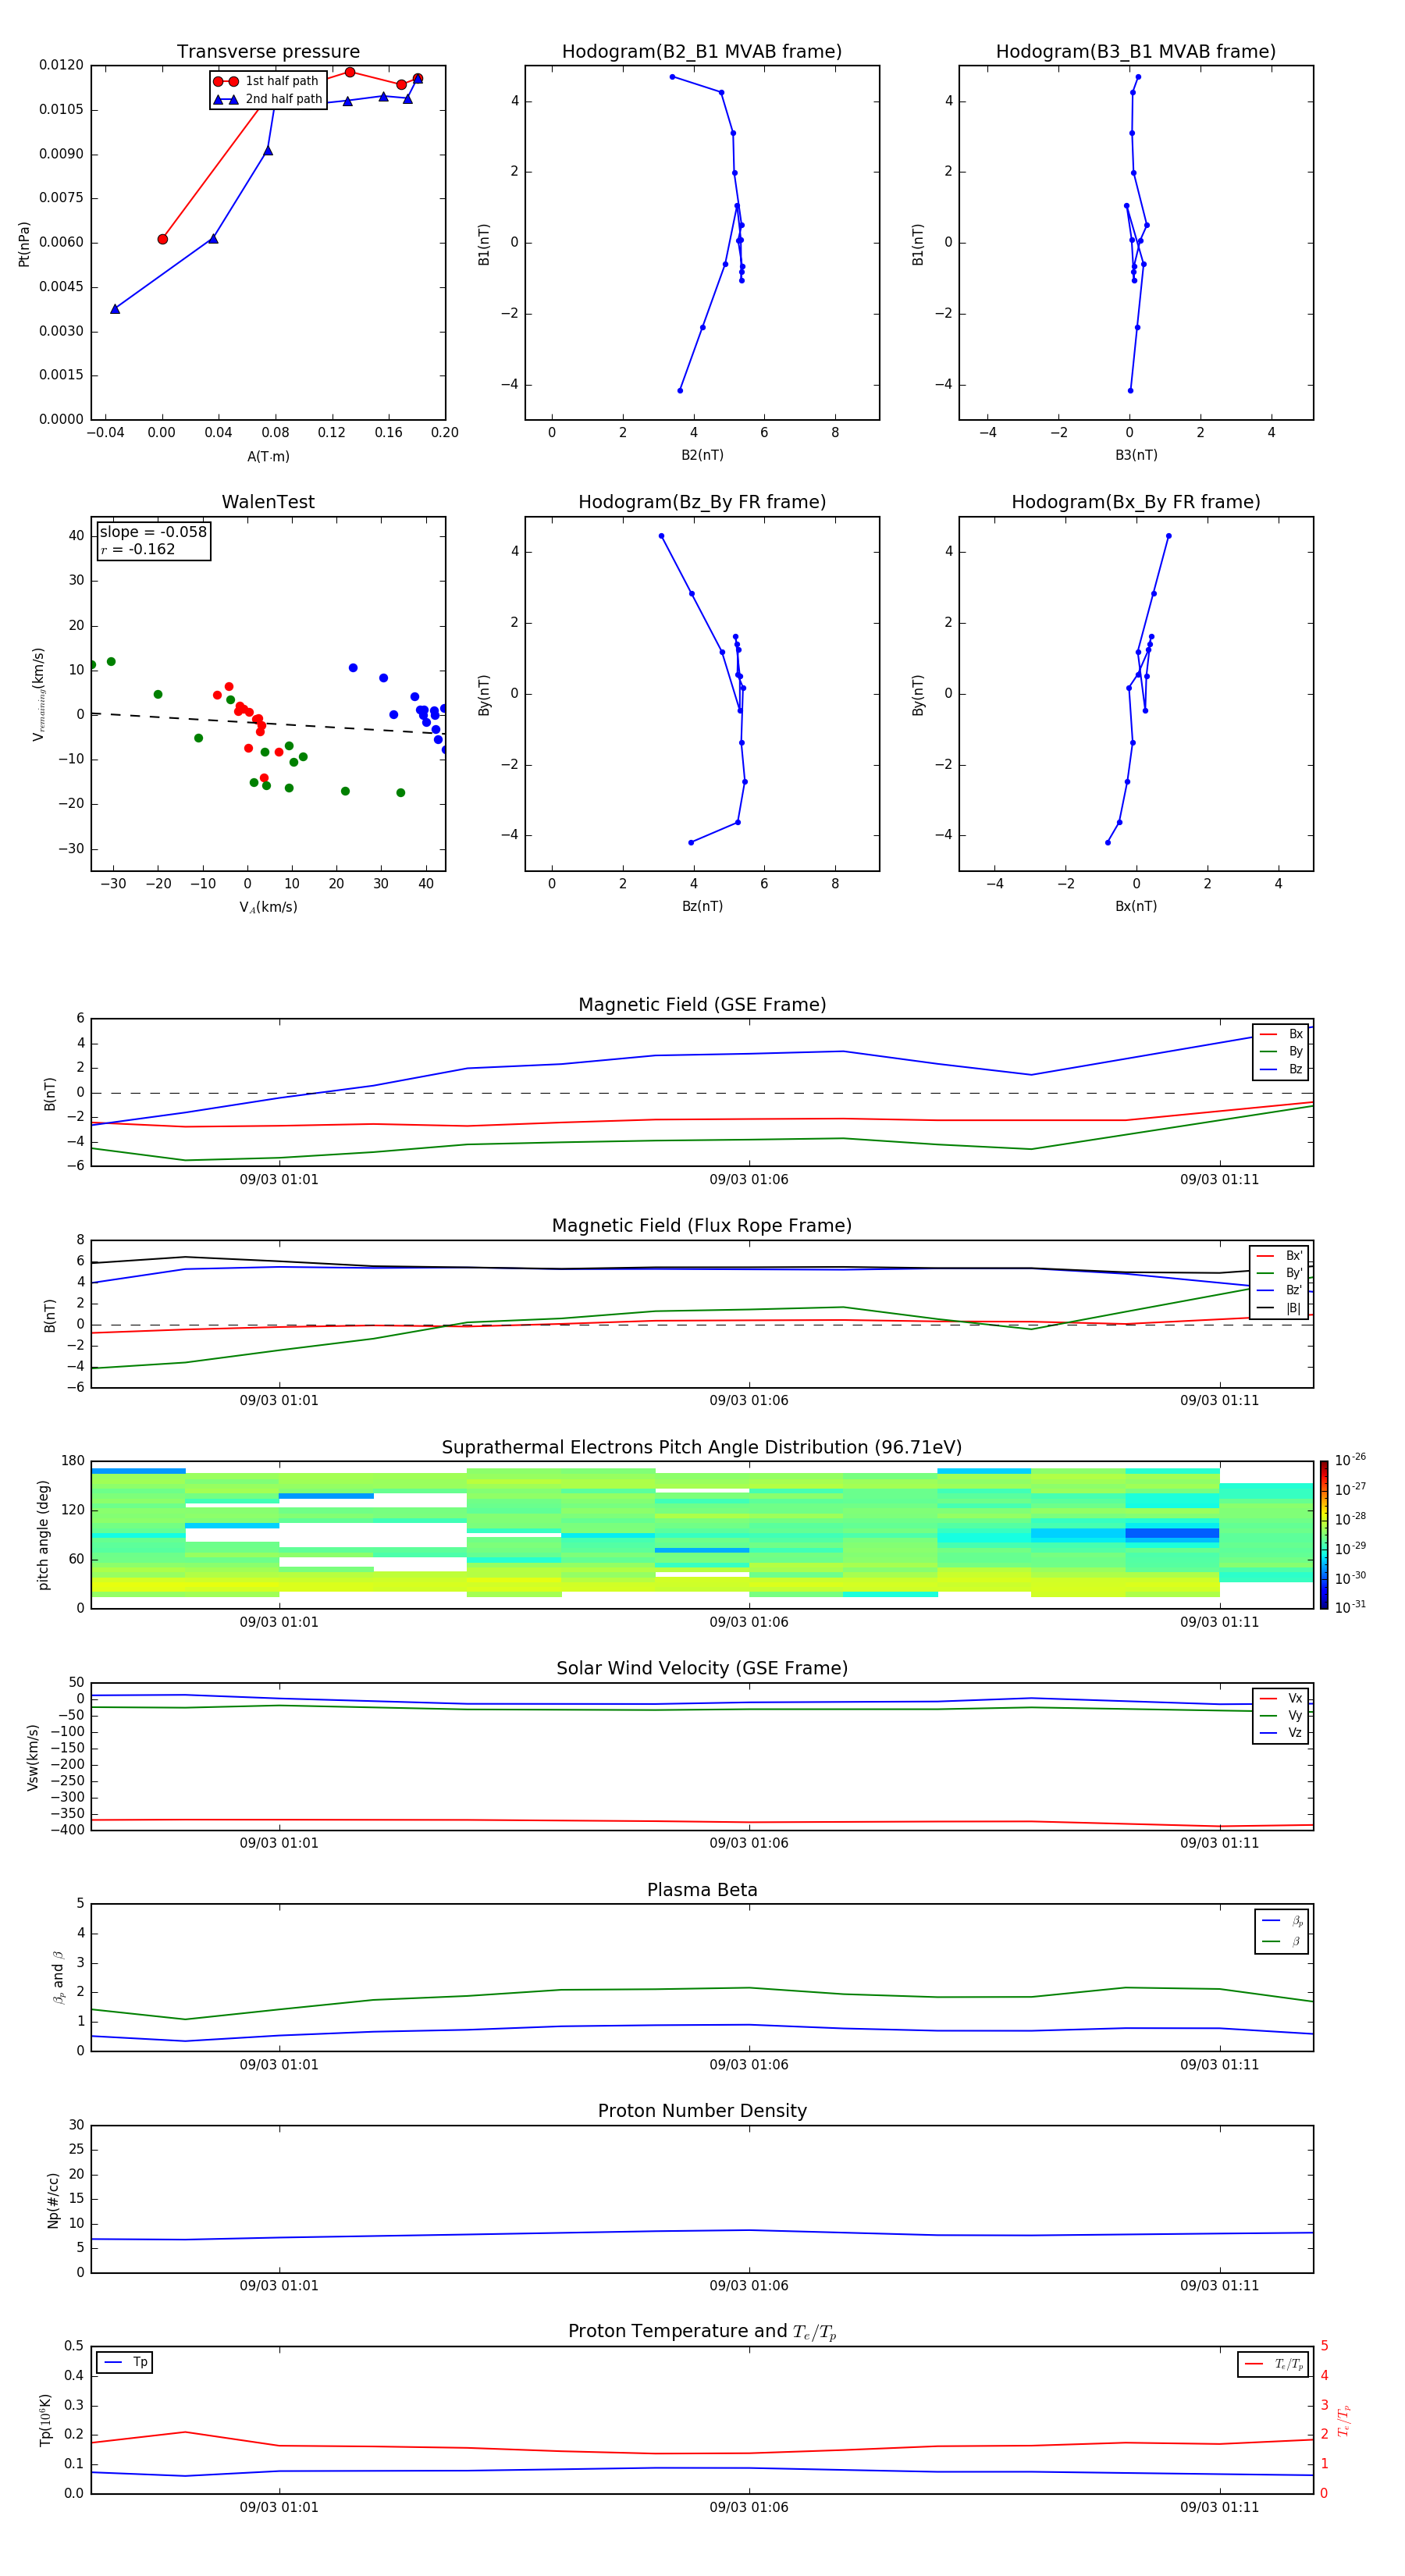Image resolution: width=1405 pixels, height=2576 pixels.
Task: Click the 'r = -0.162' annotation
Action: click(x=137, y=549)
